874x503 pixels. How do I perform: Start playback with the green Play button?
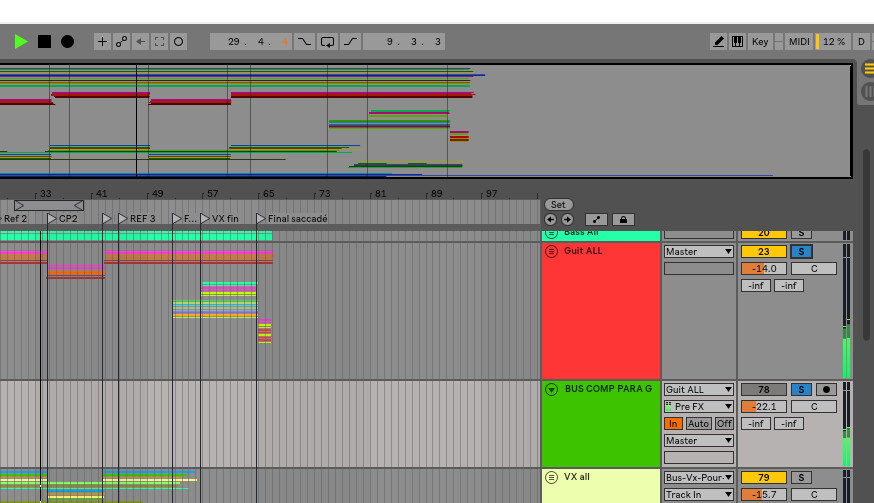21,41
